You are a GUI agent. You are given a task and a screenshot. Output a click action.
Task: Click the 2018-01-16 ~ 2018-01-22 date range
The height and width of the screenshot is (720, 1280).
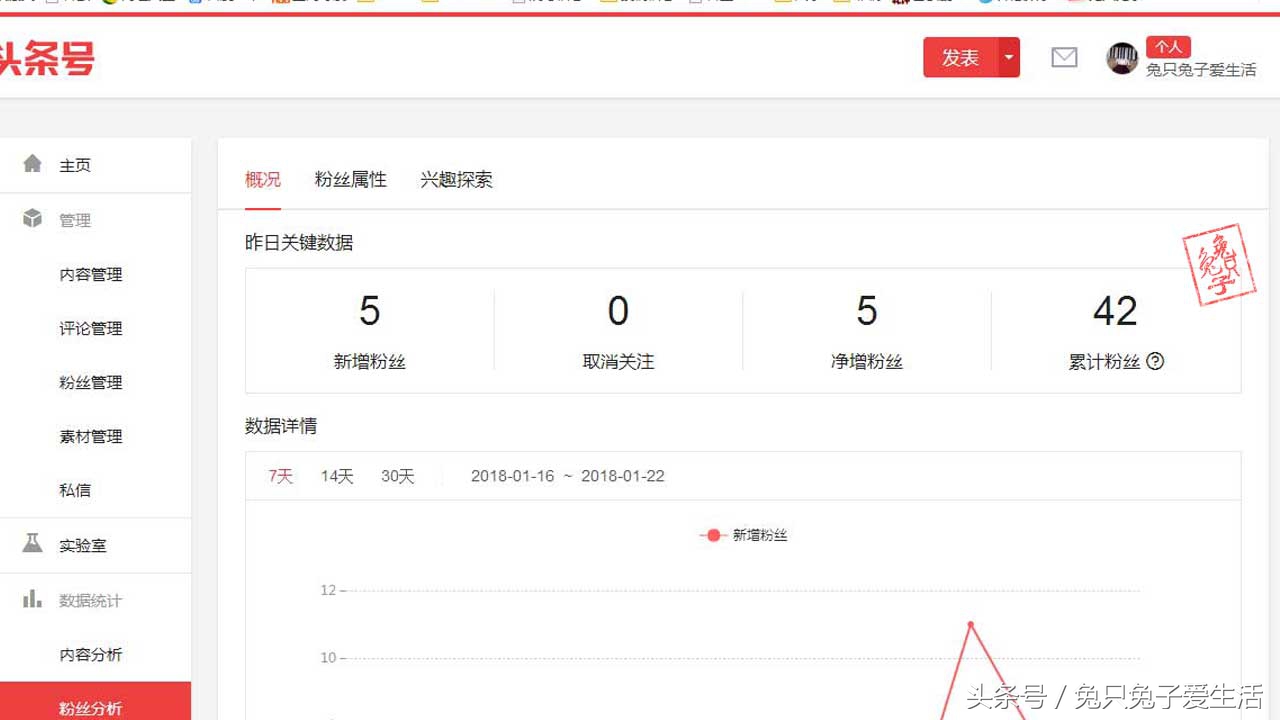[x=568, y=476]
